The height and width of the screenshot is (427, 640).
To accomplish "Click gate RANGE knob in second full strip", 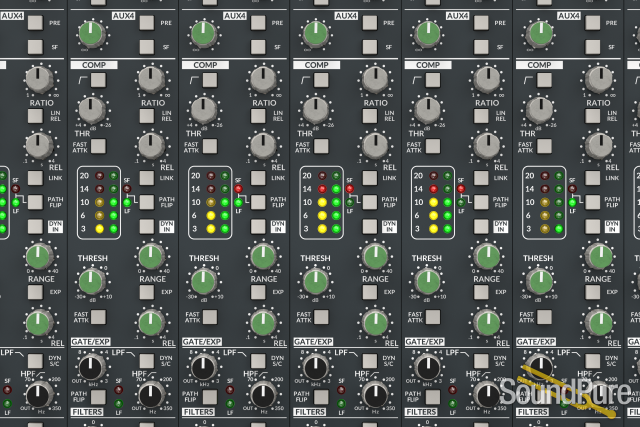I will pyautogui.click(x=263, y=257).
